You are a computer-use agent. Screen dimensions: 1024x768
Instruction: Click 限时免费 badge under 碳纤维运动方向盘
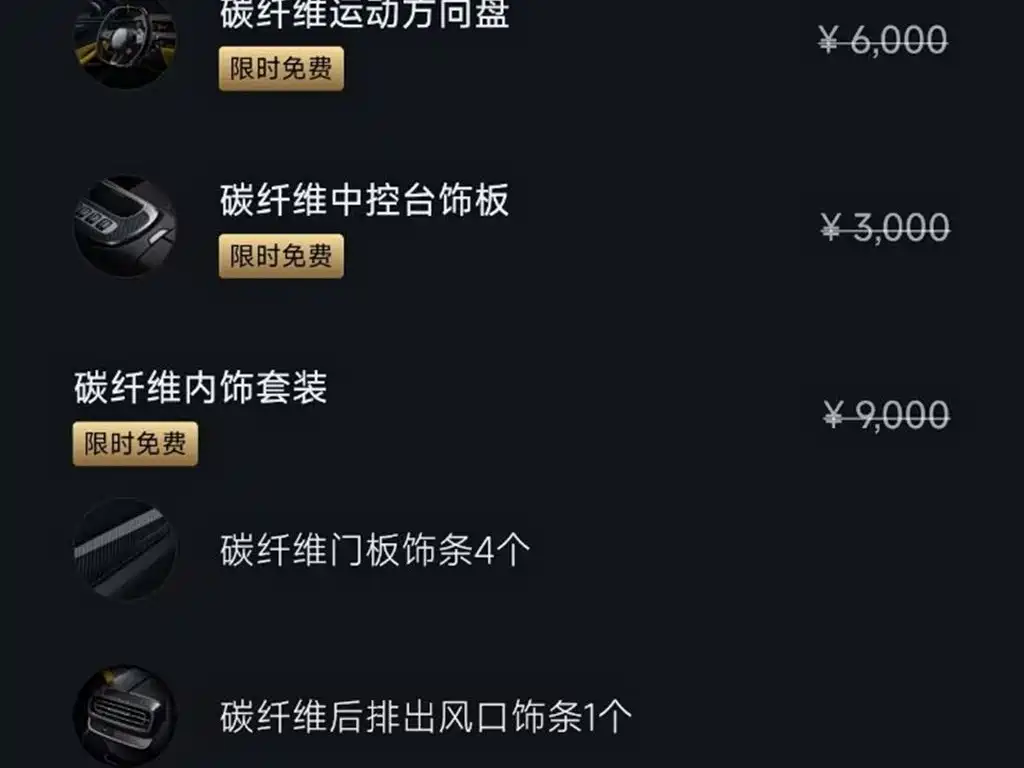[281, 69]
